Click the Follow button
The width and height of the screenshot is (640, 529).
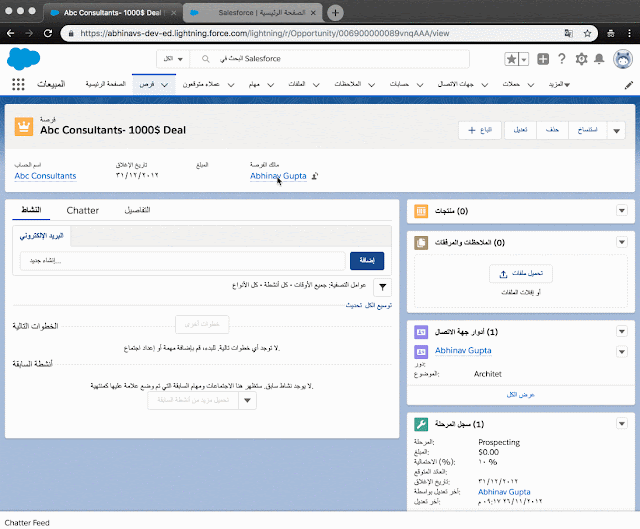[x=480, y=130]
